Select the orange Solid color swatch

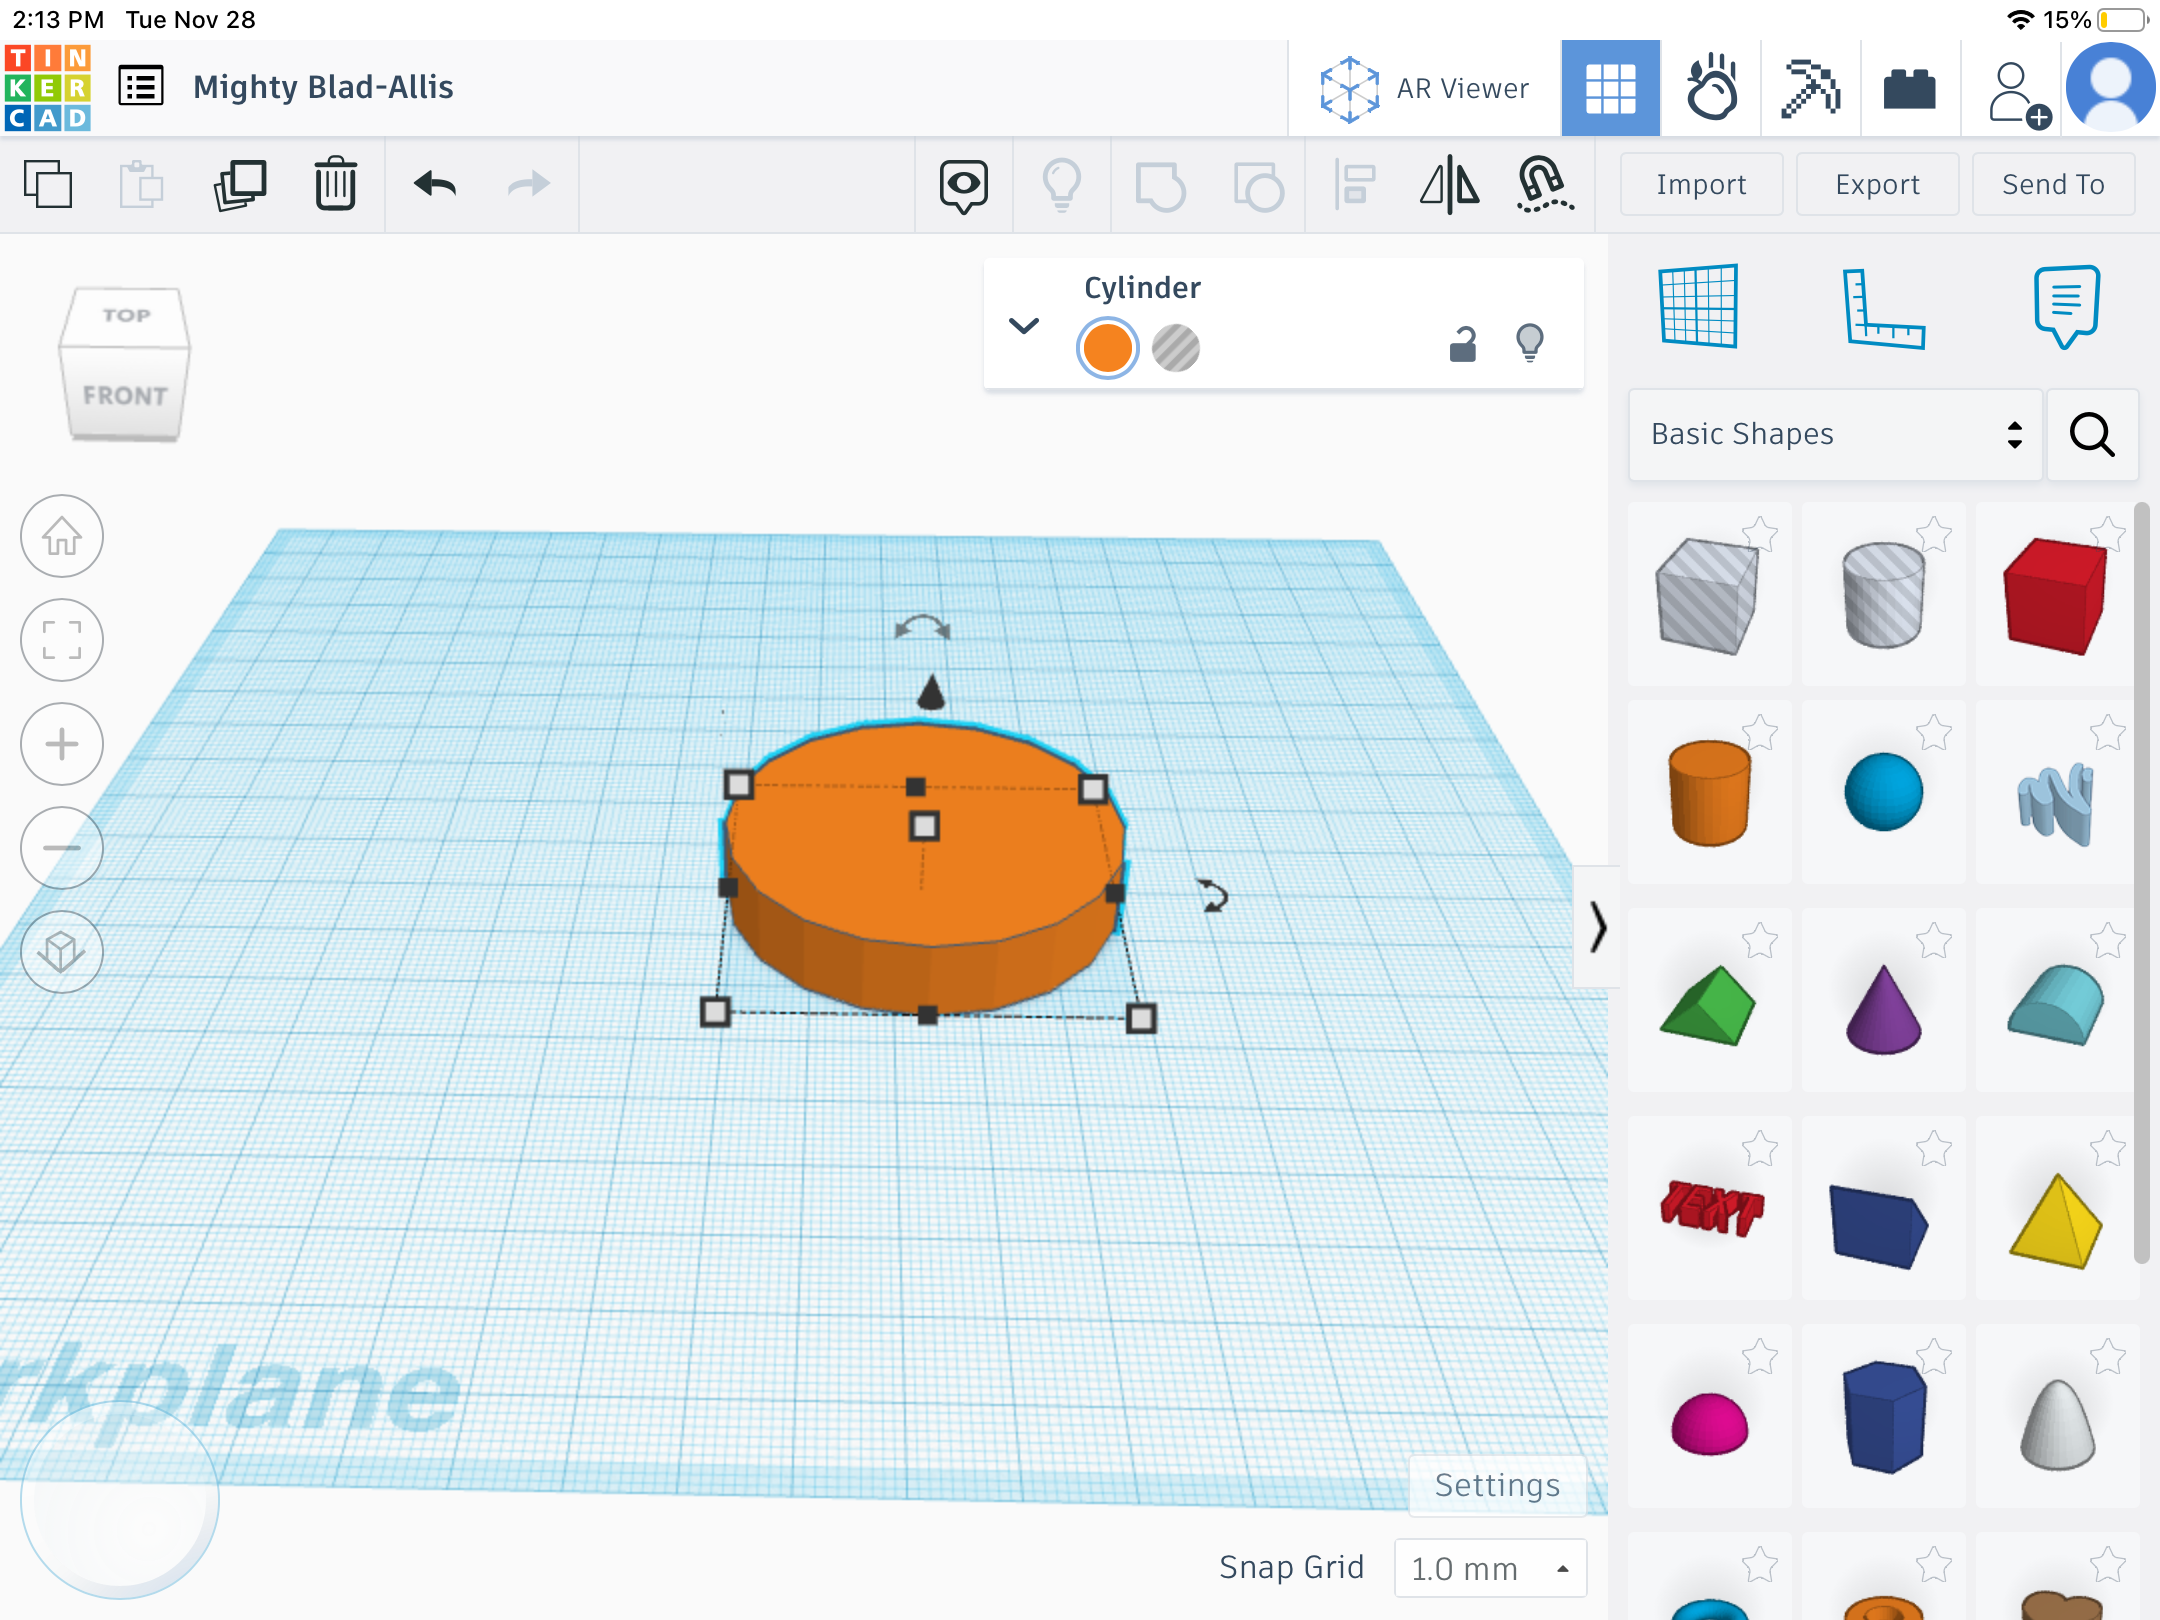[1108, 348]
